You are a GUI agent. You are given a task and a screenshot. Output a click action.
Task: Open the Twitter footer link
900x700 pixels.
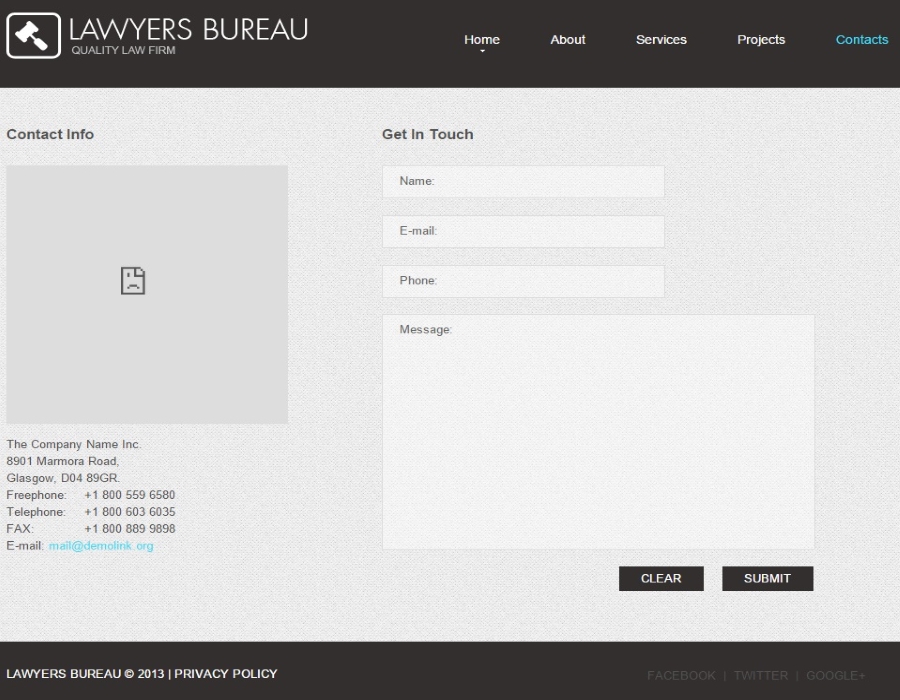[x=761, y=676]
